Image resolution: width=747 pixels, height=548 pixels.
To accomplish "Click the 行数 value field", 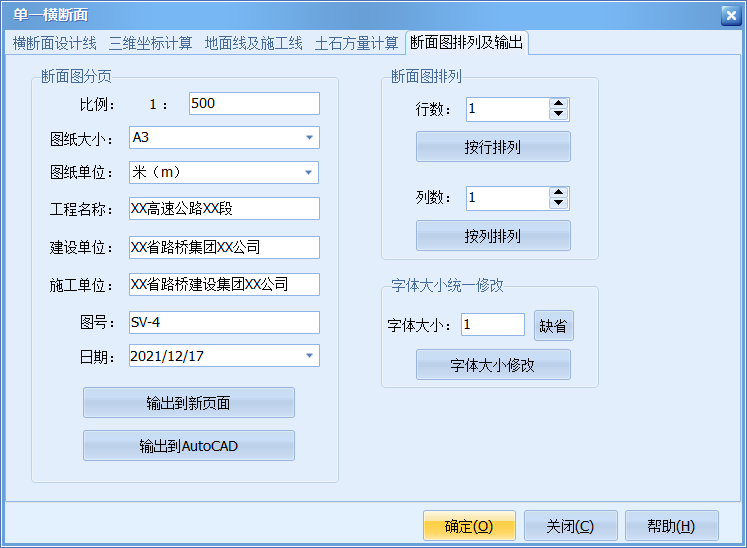I will point(508,109).
